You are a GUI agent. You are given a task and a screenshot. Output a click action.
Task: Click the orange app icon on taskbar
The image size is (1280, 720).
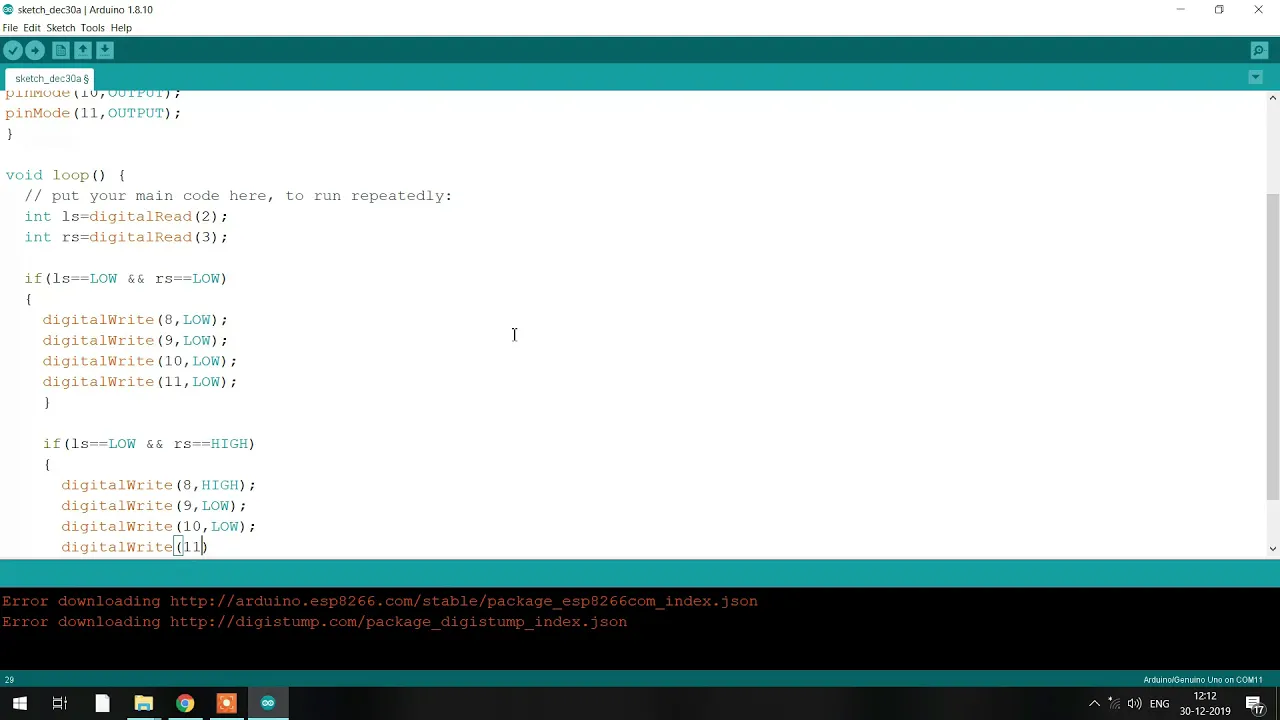coord(226,703)
